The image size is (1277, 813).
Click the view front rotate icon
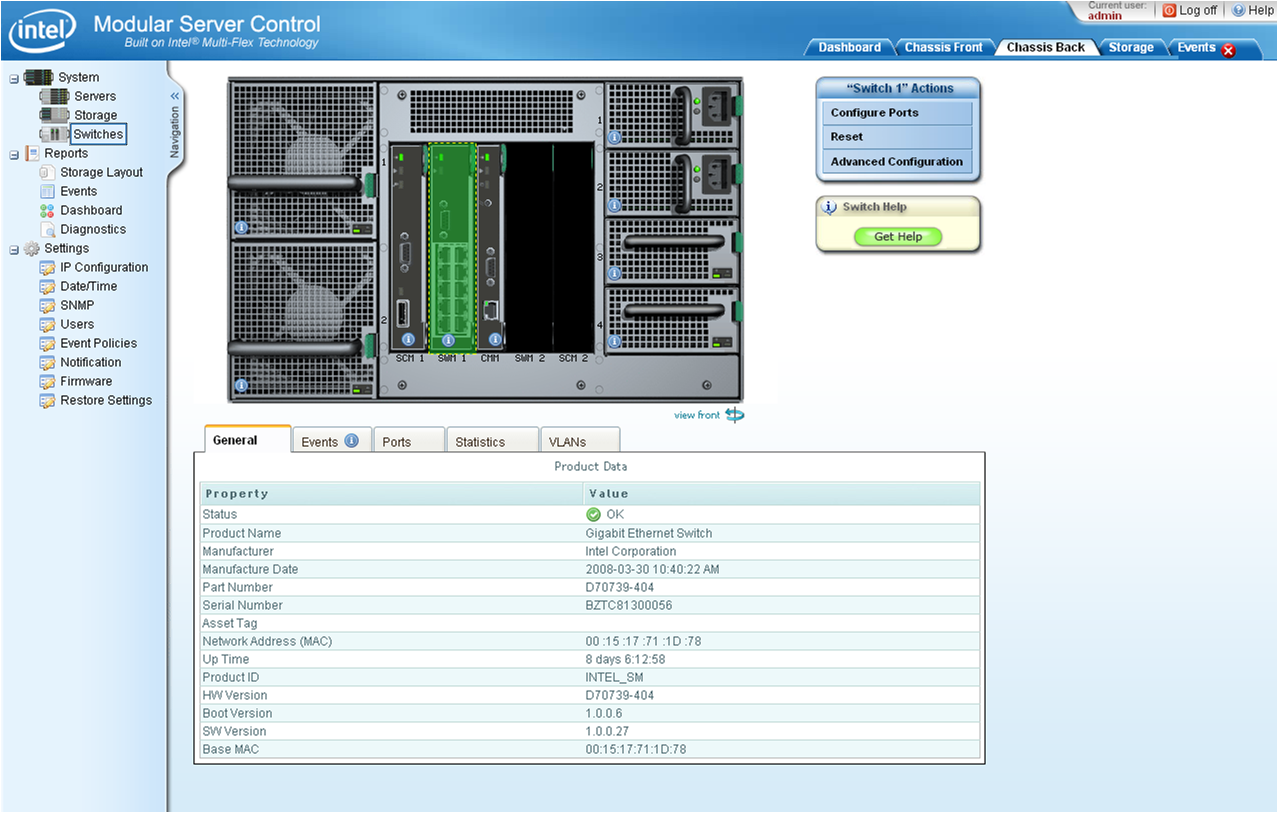pos(735,415)
